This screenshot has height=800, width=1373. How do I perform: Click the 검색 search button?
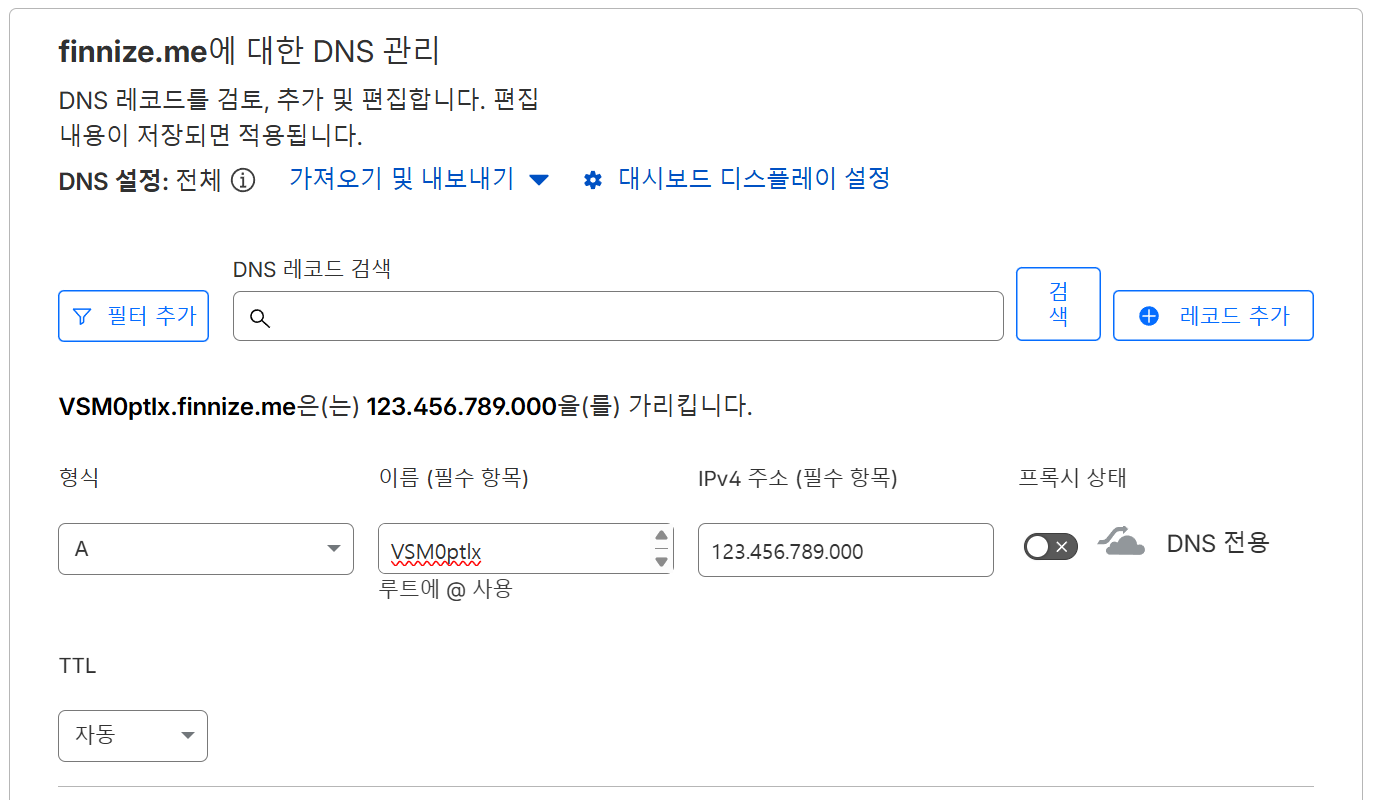(x=1057, y=303)
